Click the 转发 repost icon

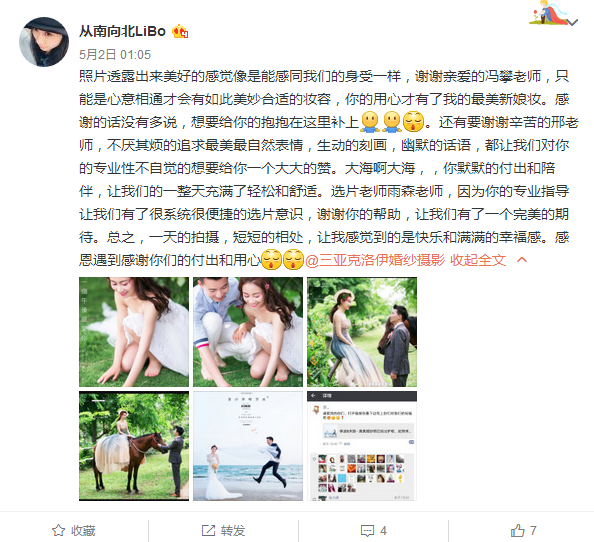[x=208, y=531]
